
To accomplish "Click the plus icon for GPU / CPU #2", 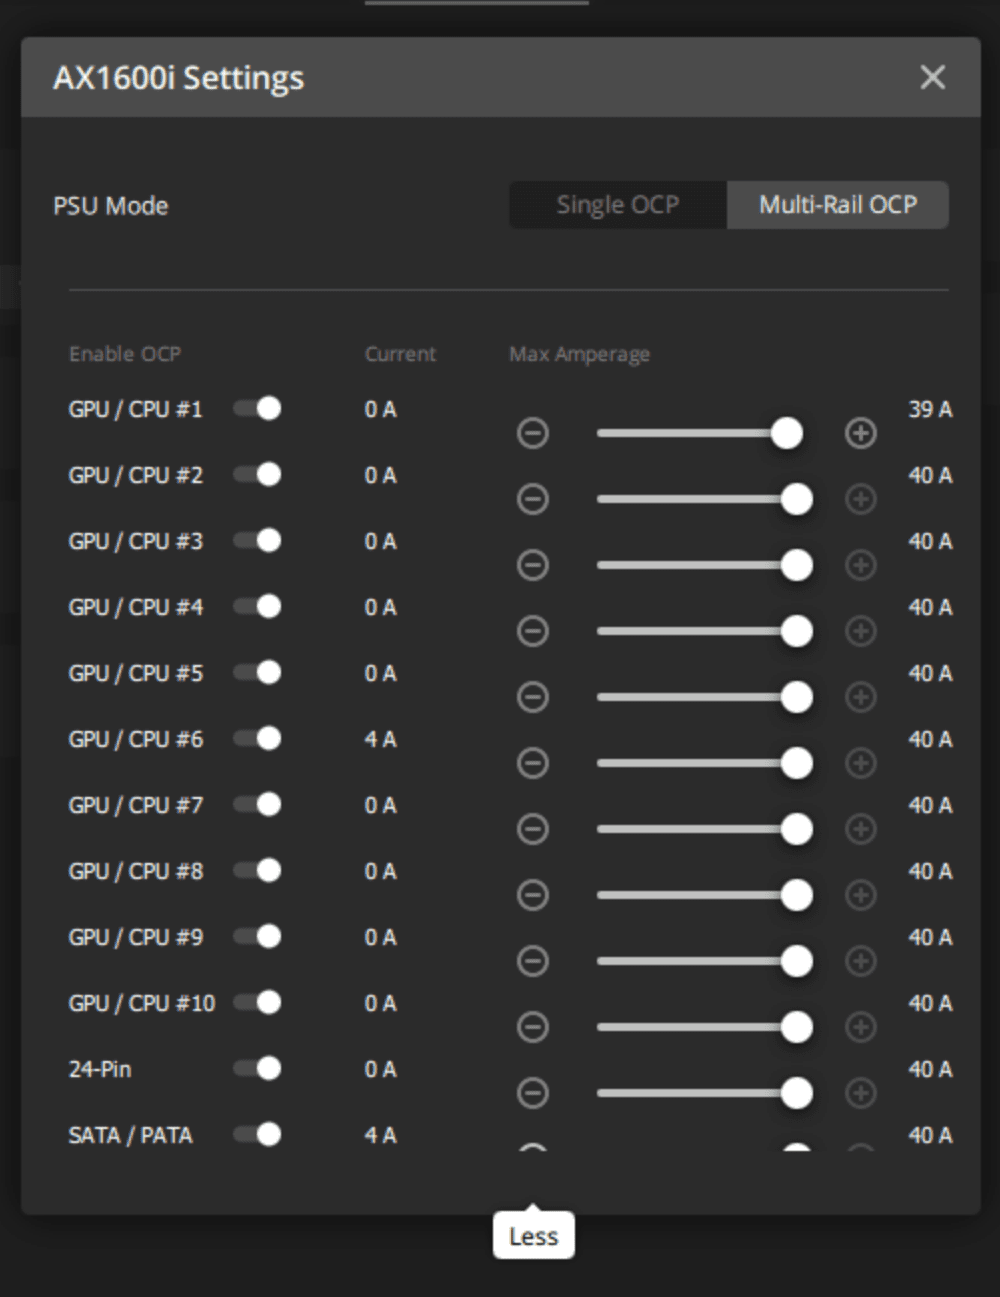I will [x=860, y=499].
